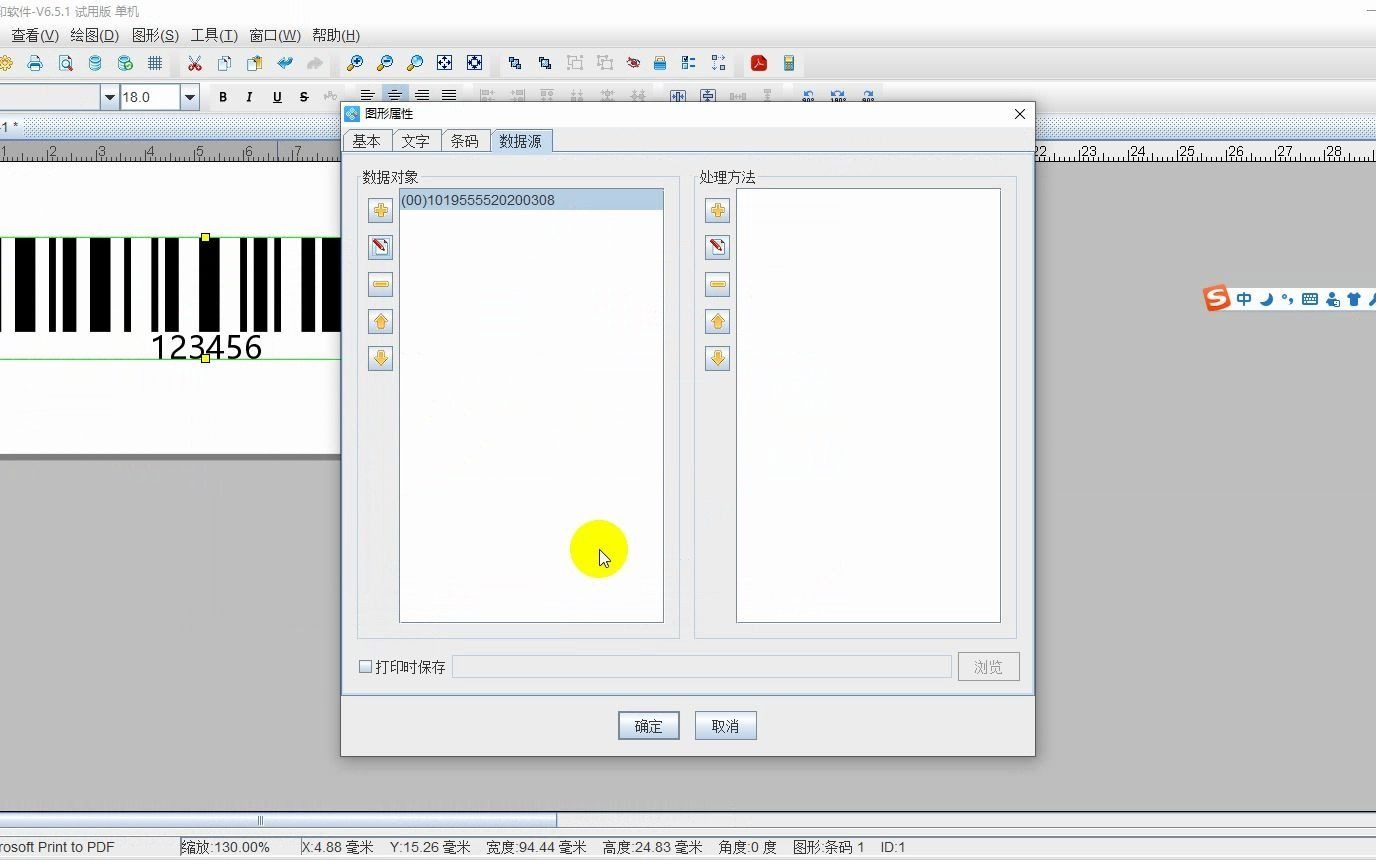Switch to the 基本 tab
The width and height of the screenshot is (1376, 860).
point(366,141)
